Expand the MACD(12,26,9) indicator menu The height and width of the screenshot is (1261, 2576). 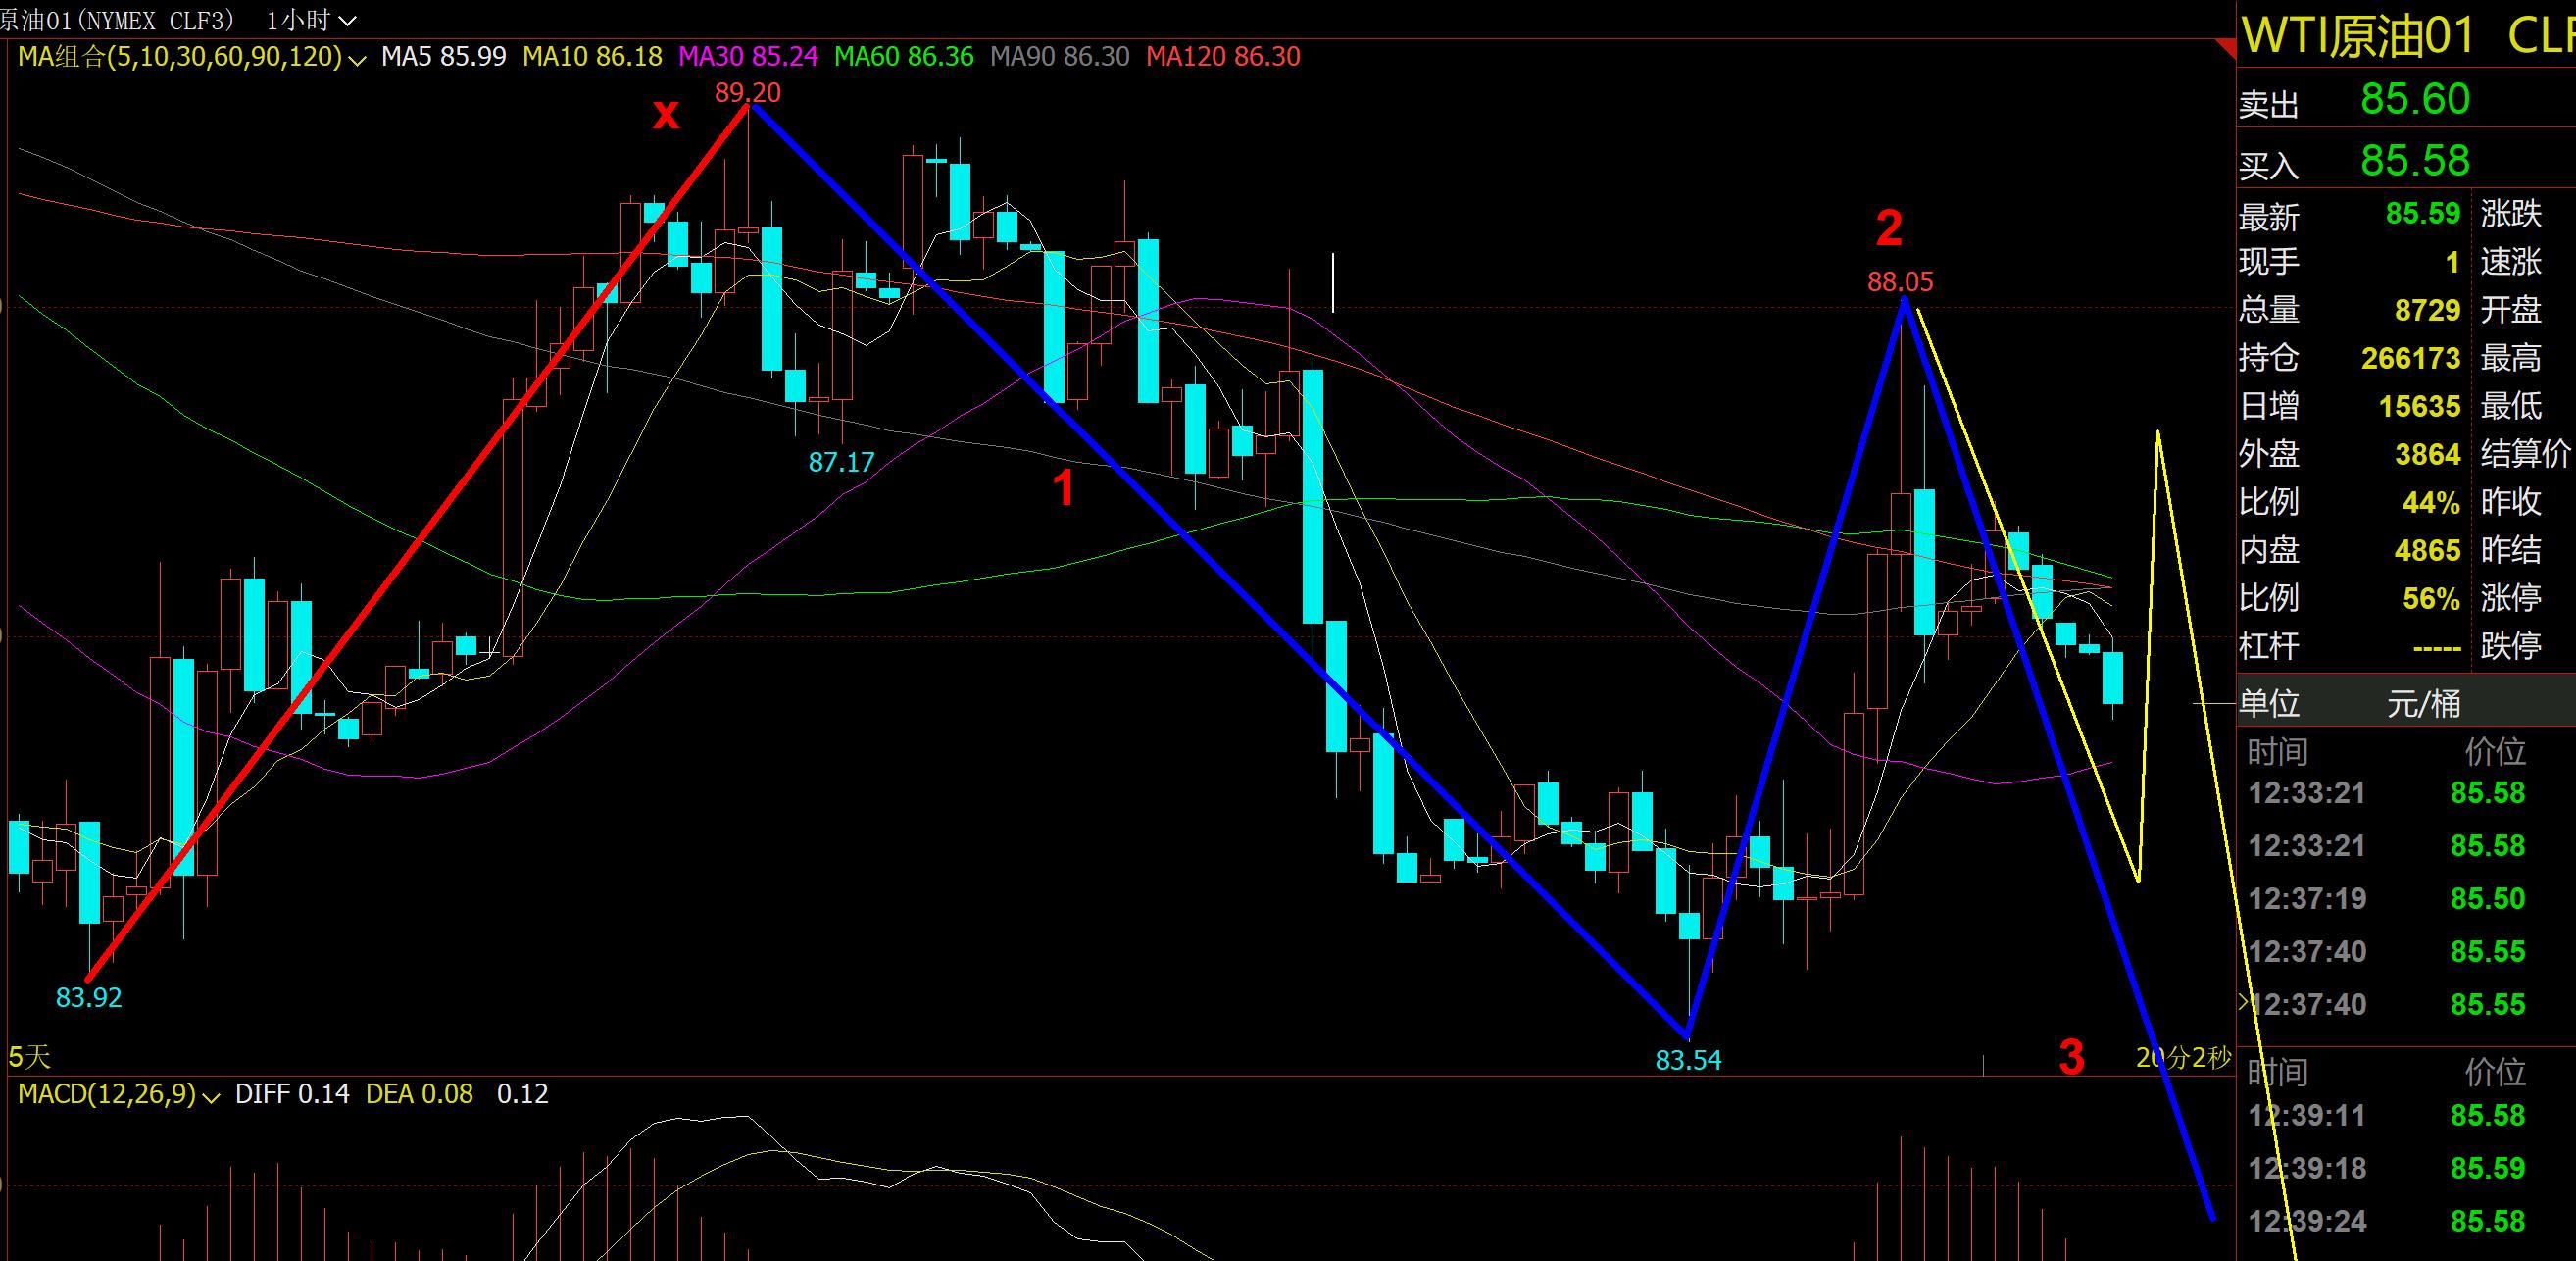point(118,1094)
